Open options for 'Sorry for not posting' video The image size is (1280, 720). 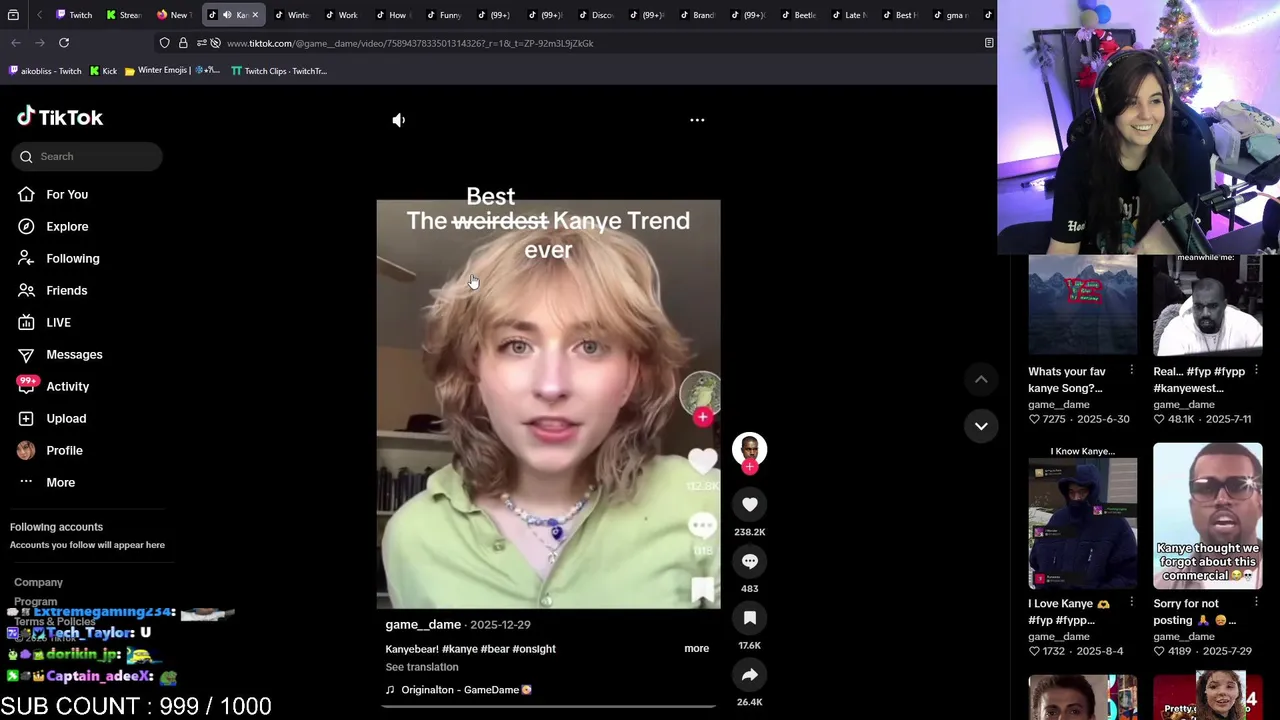(1256, 603)
